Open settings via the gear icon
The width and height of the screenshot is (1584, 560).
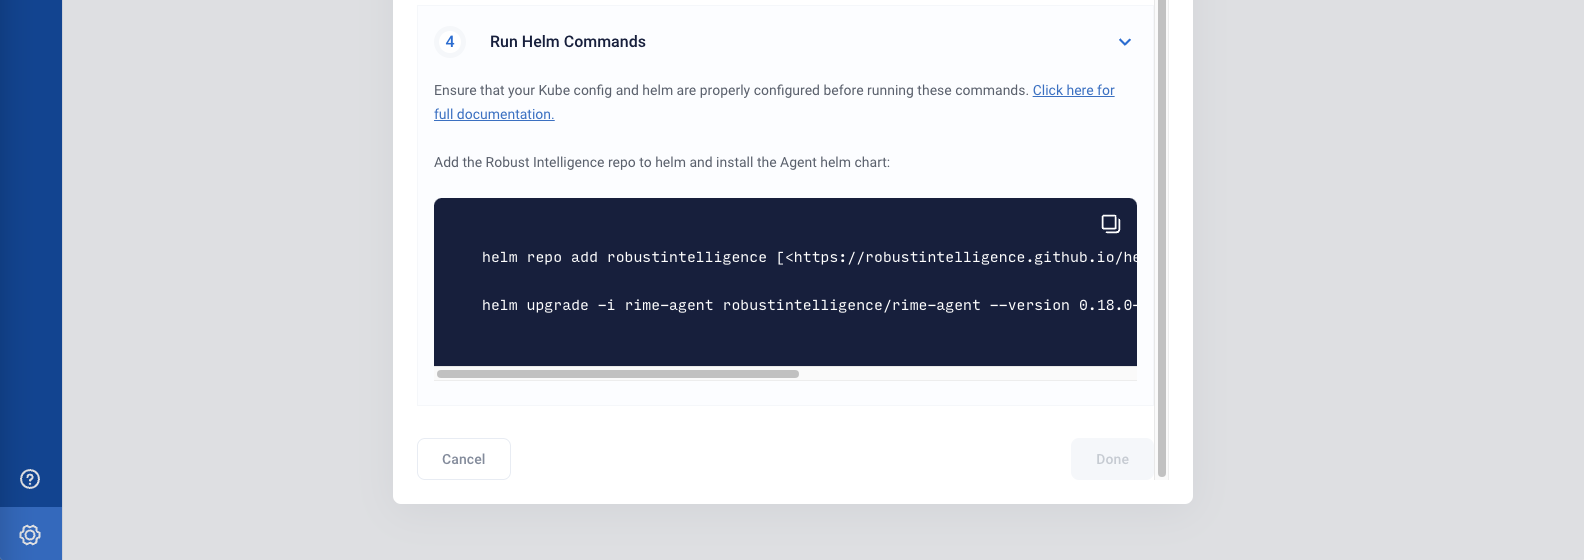click(30, 535)
